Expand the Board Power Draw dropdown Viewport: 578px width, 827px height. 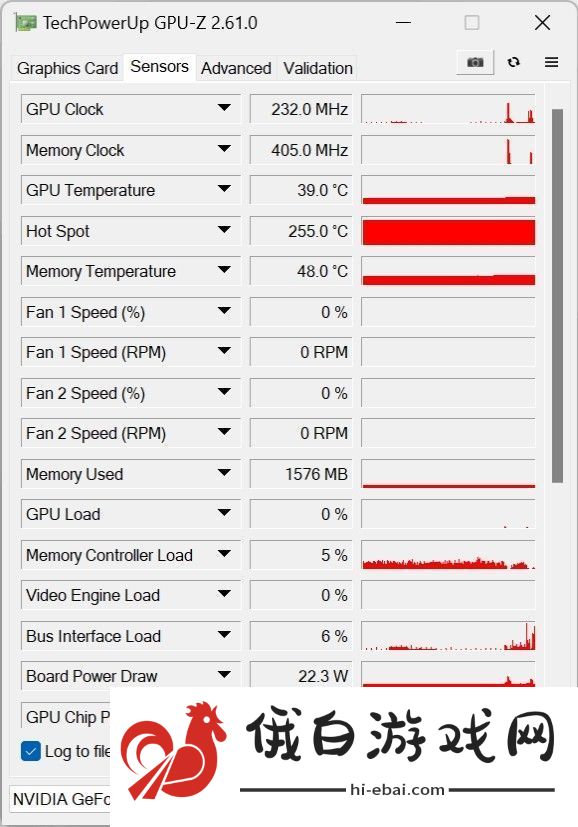224,675
